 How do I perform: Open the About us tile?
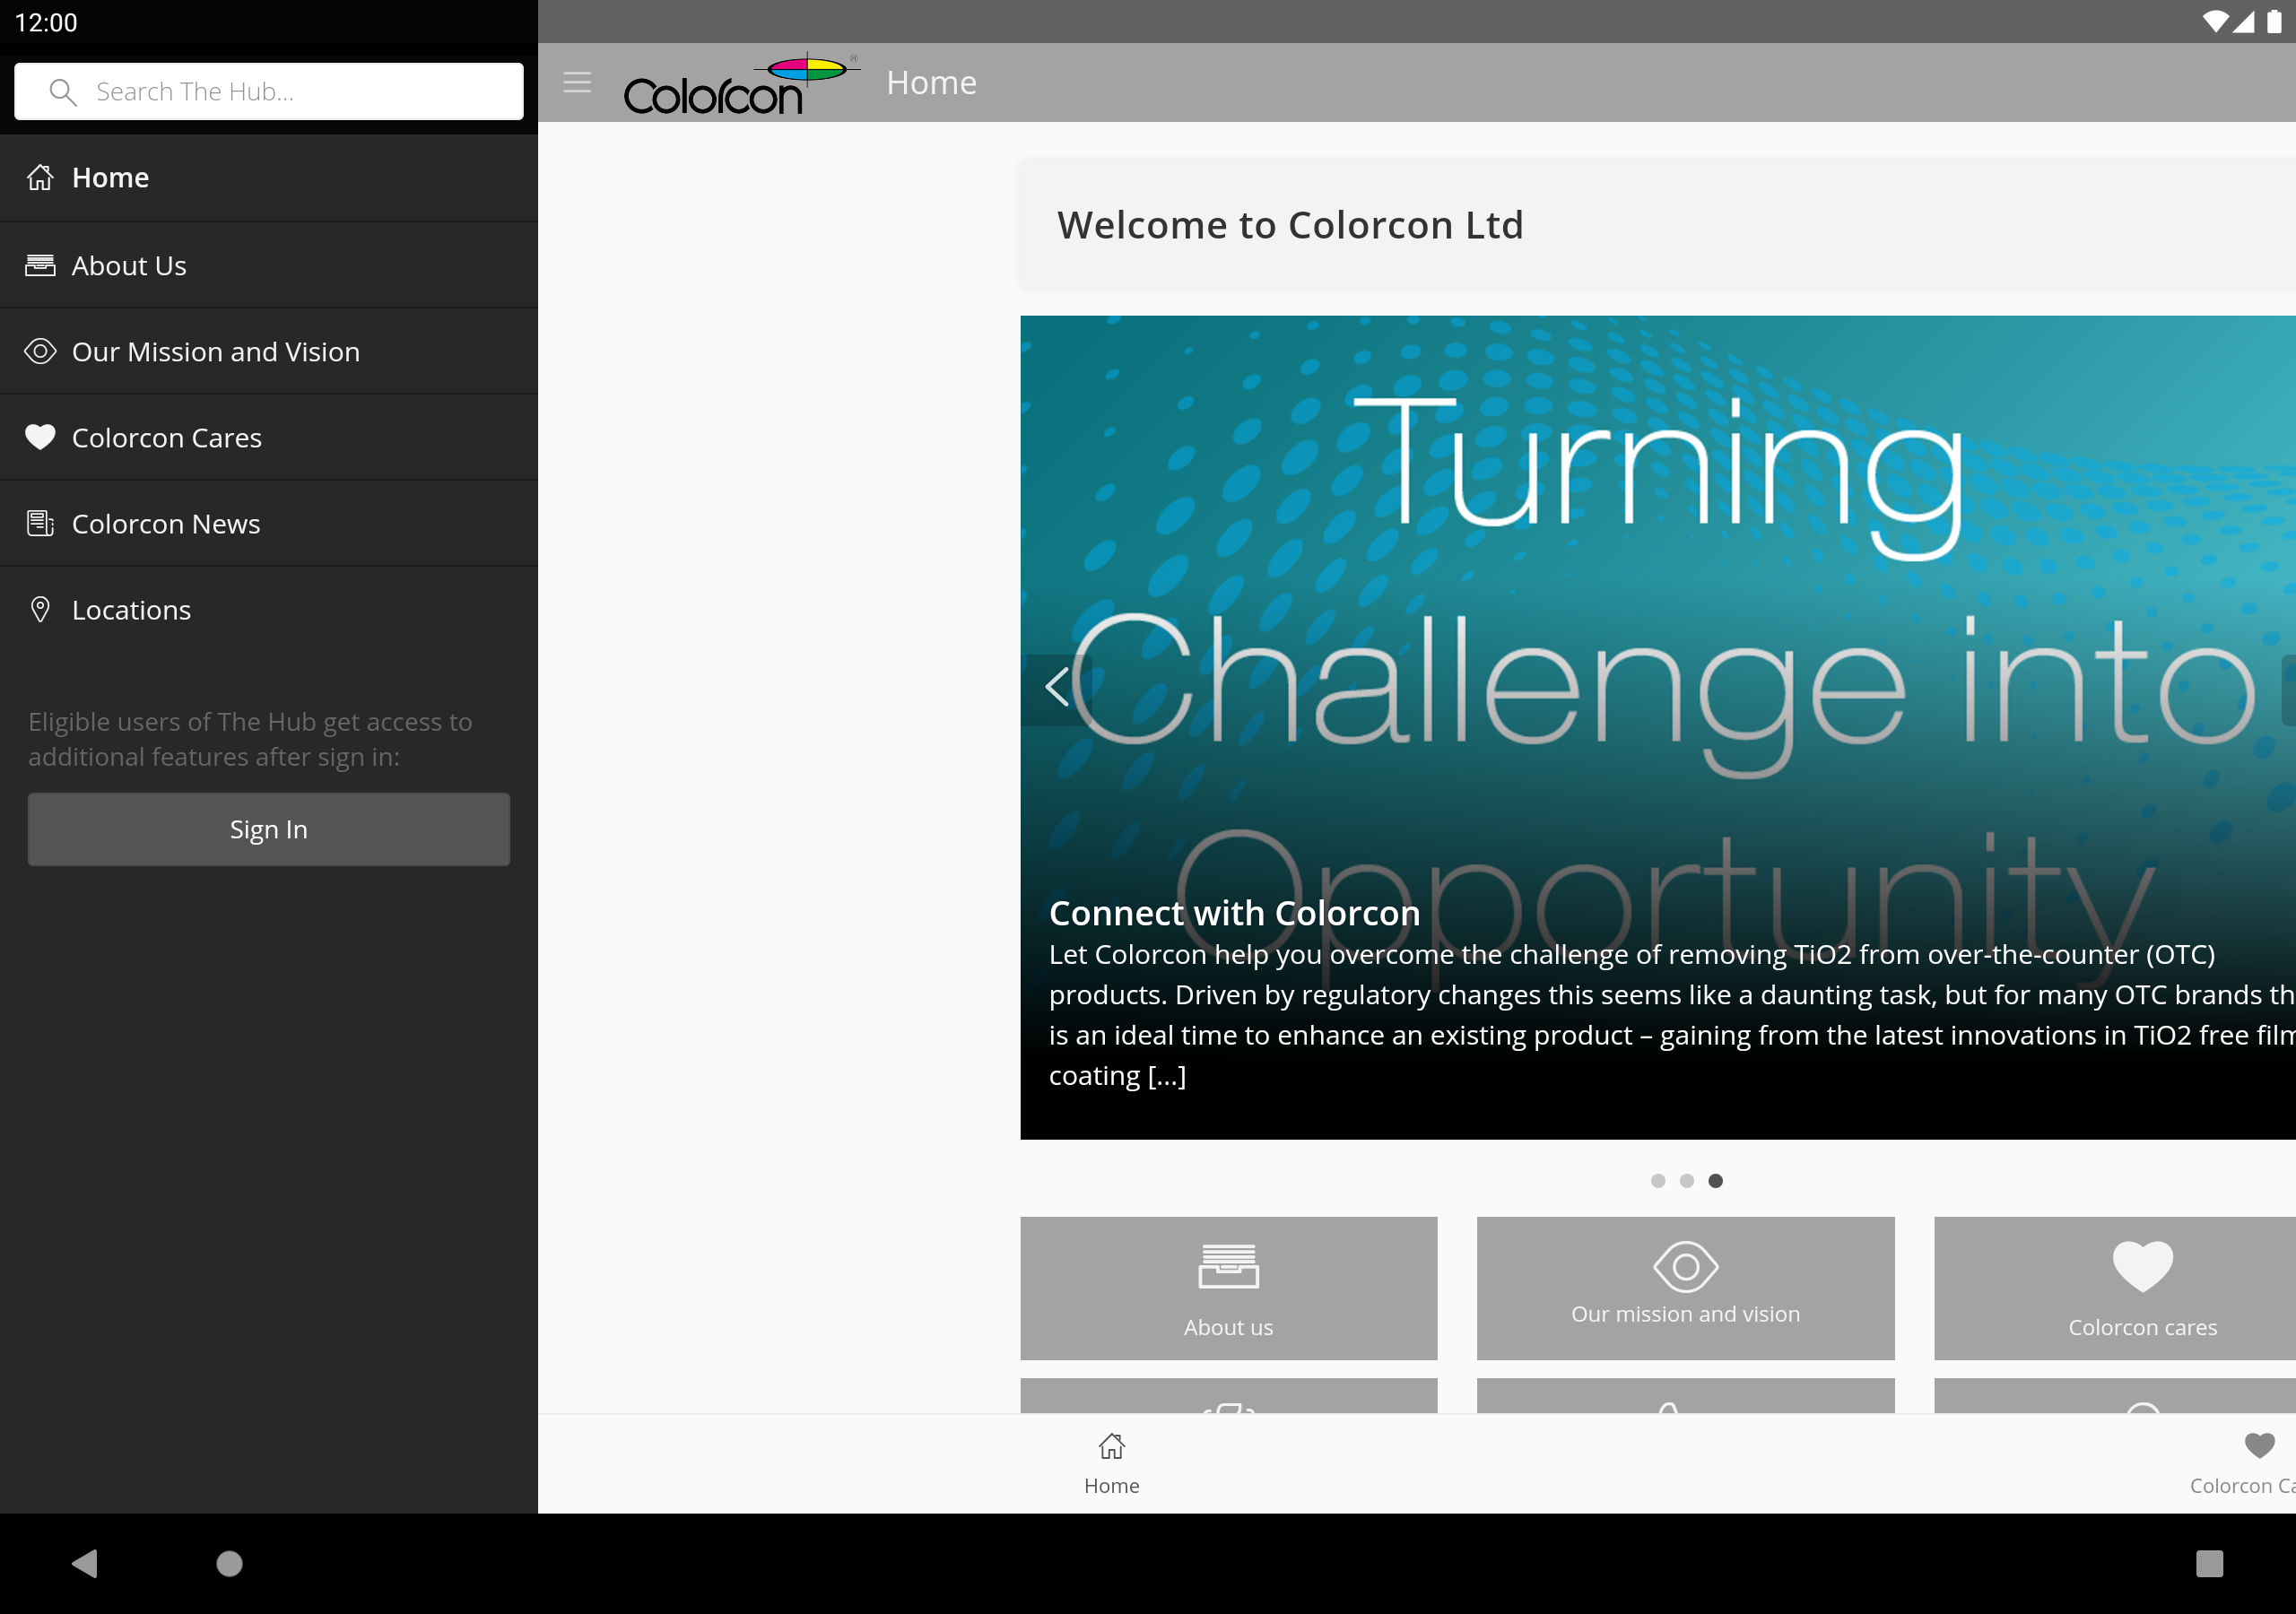click(1228, 1288)
